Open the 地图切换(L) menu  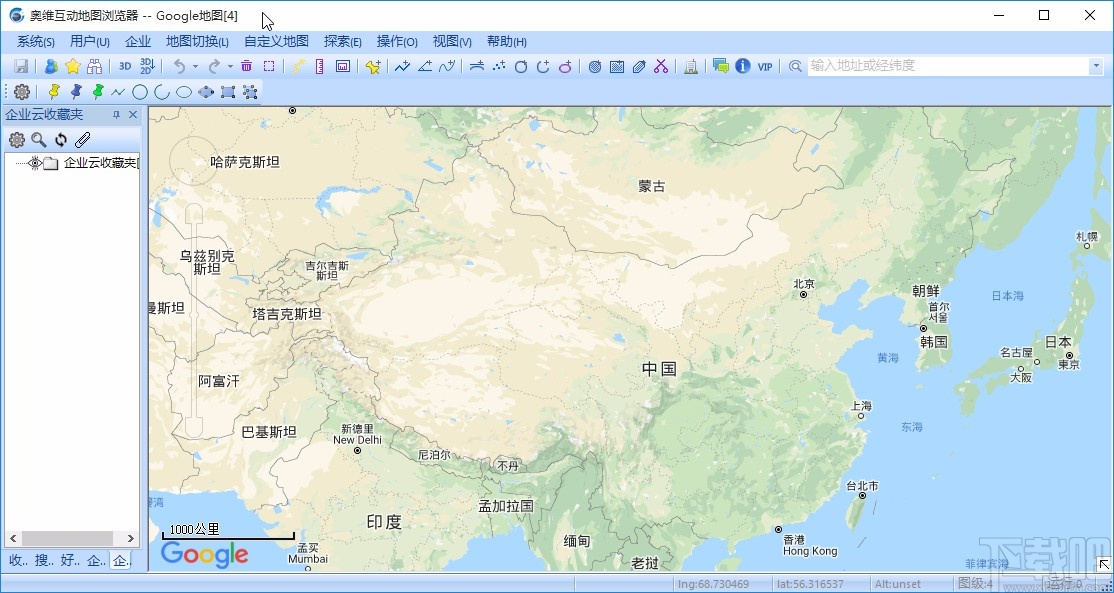click(x=196, y=41)
